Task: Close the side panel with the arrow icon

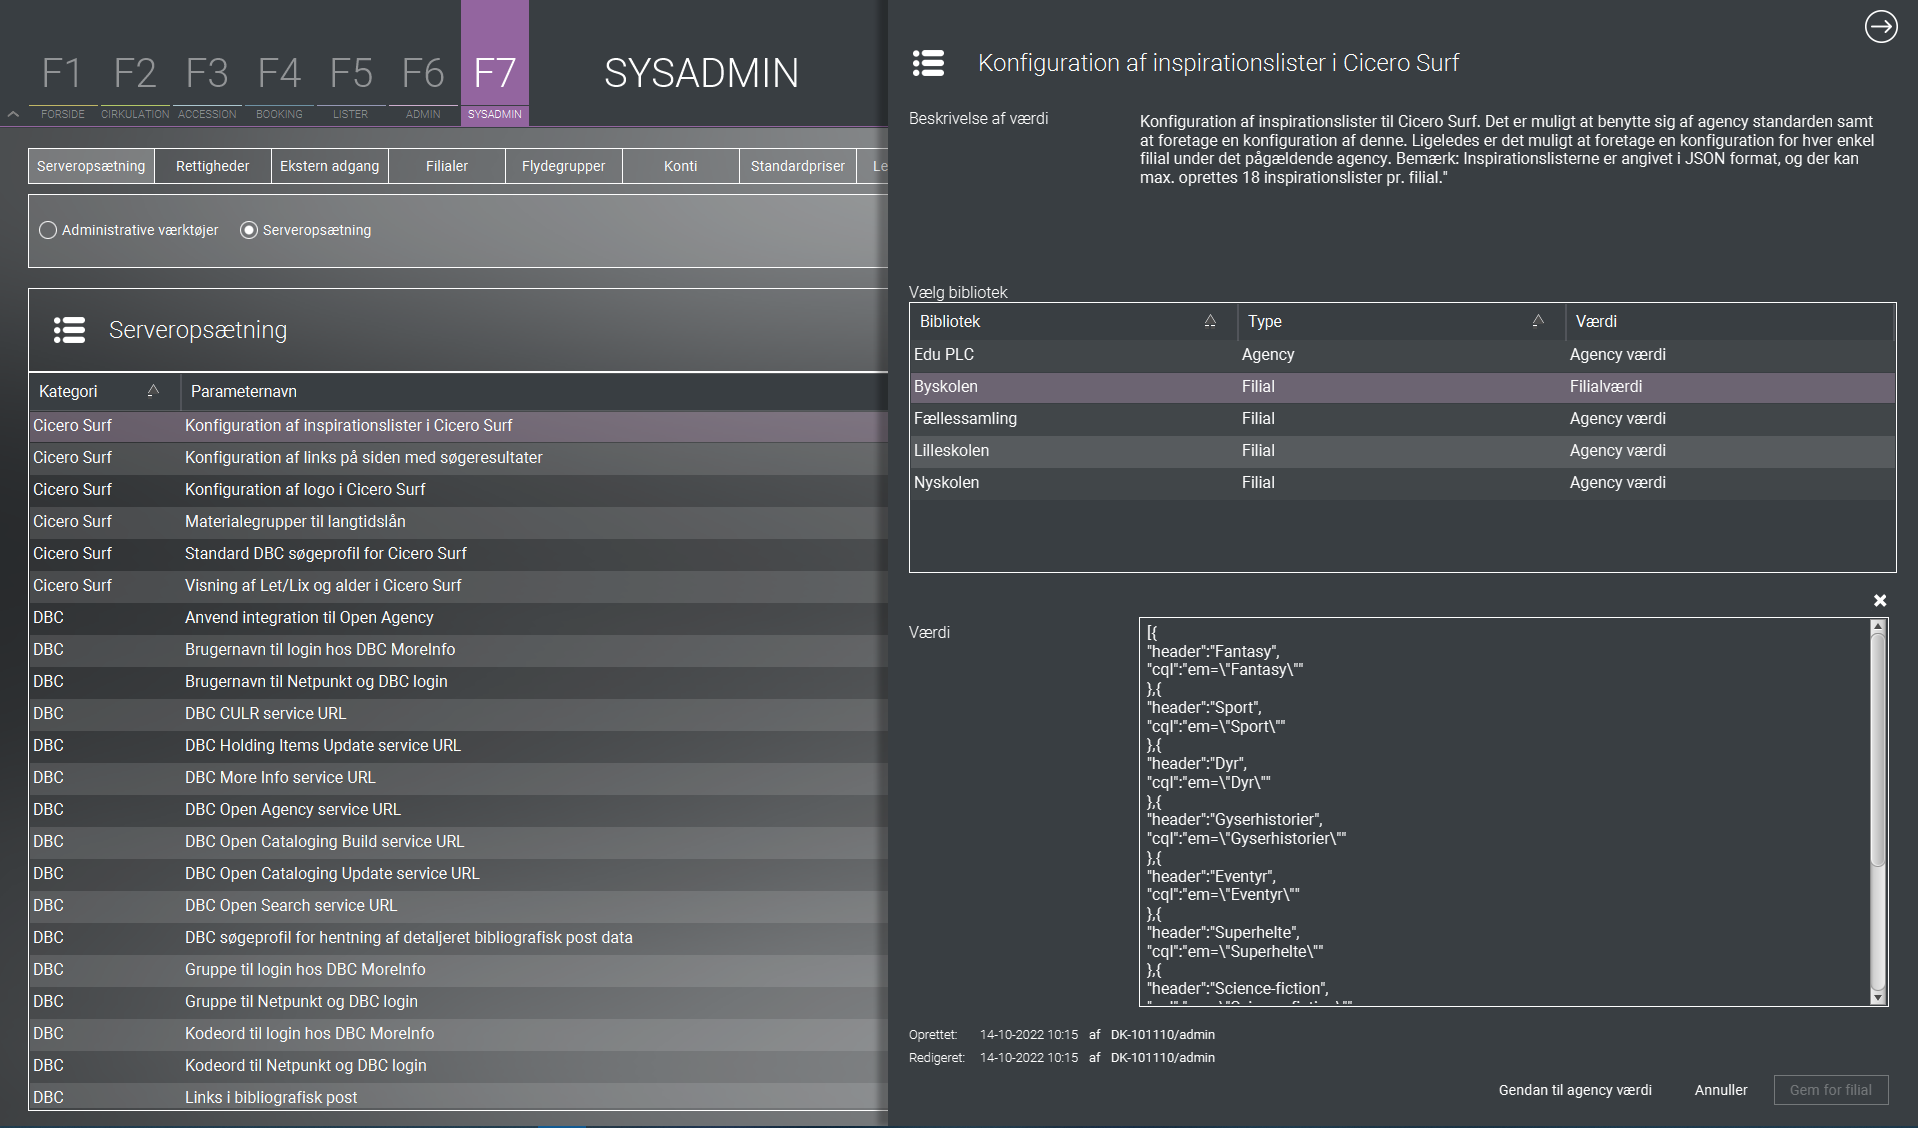Action: coord(1881,27)
